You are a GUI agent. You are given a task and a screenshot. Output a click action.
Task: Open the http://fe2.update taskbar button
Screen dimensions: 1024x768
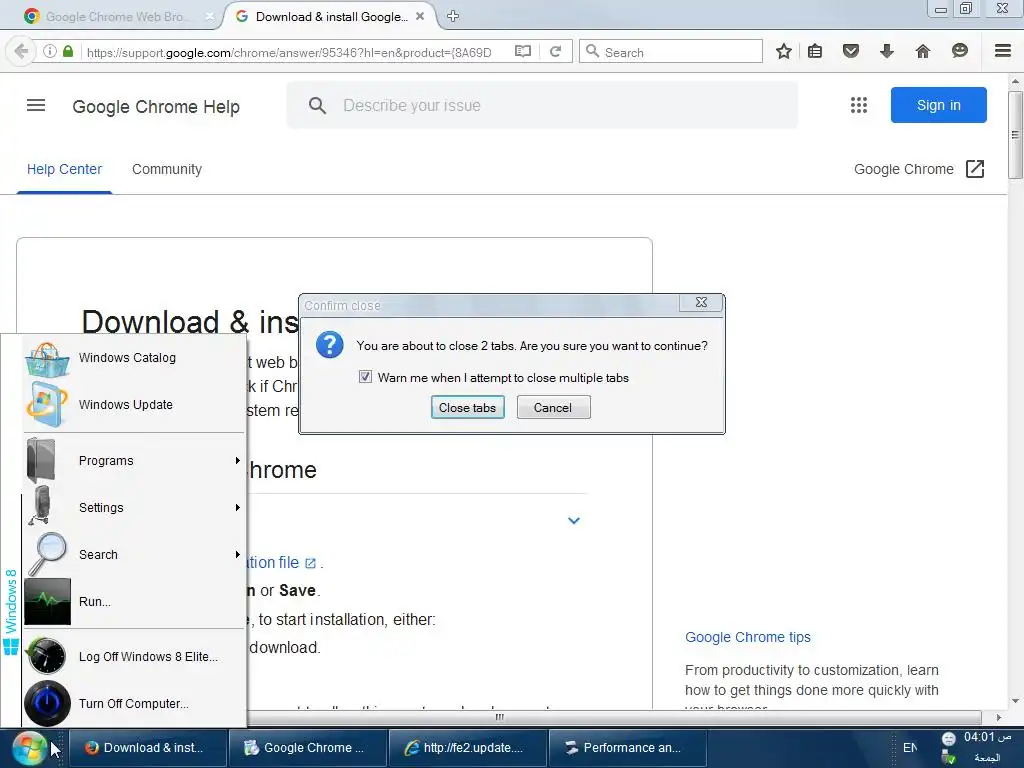pyautogui.click(x=468, y=748)
